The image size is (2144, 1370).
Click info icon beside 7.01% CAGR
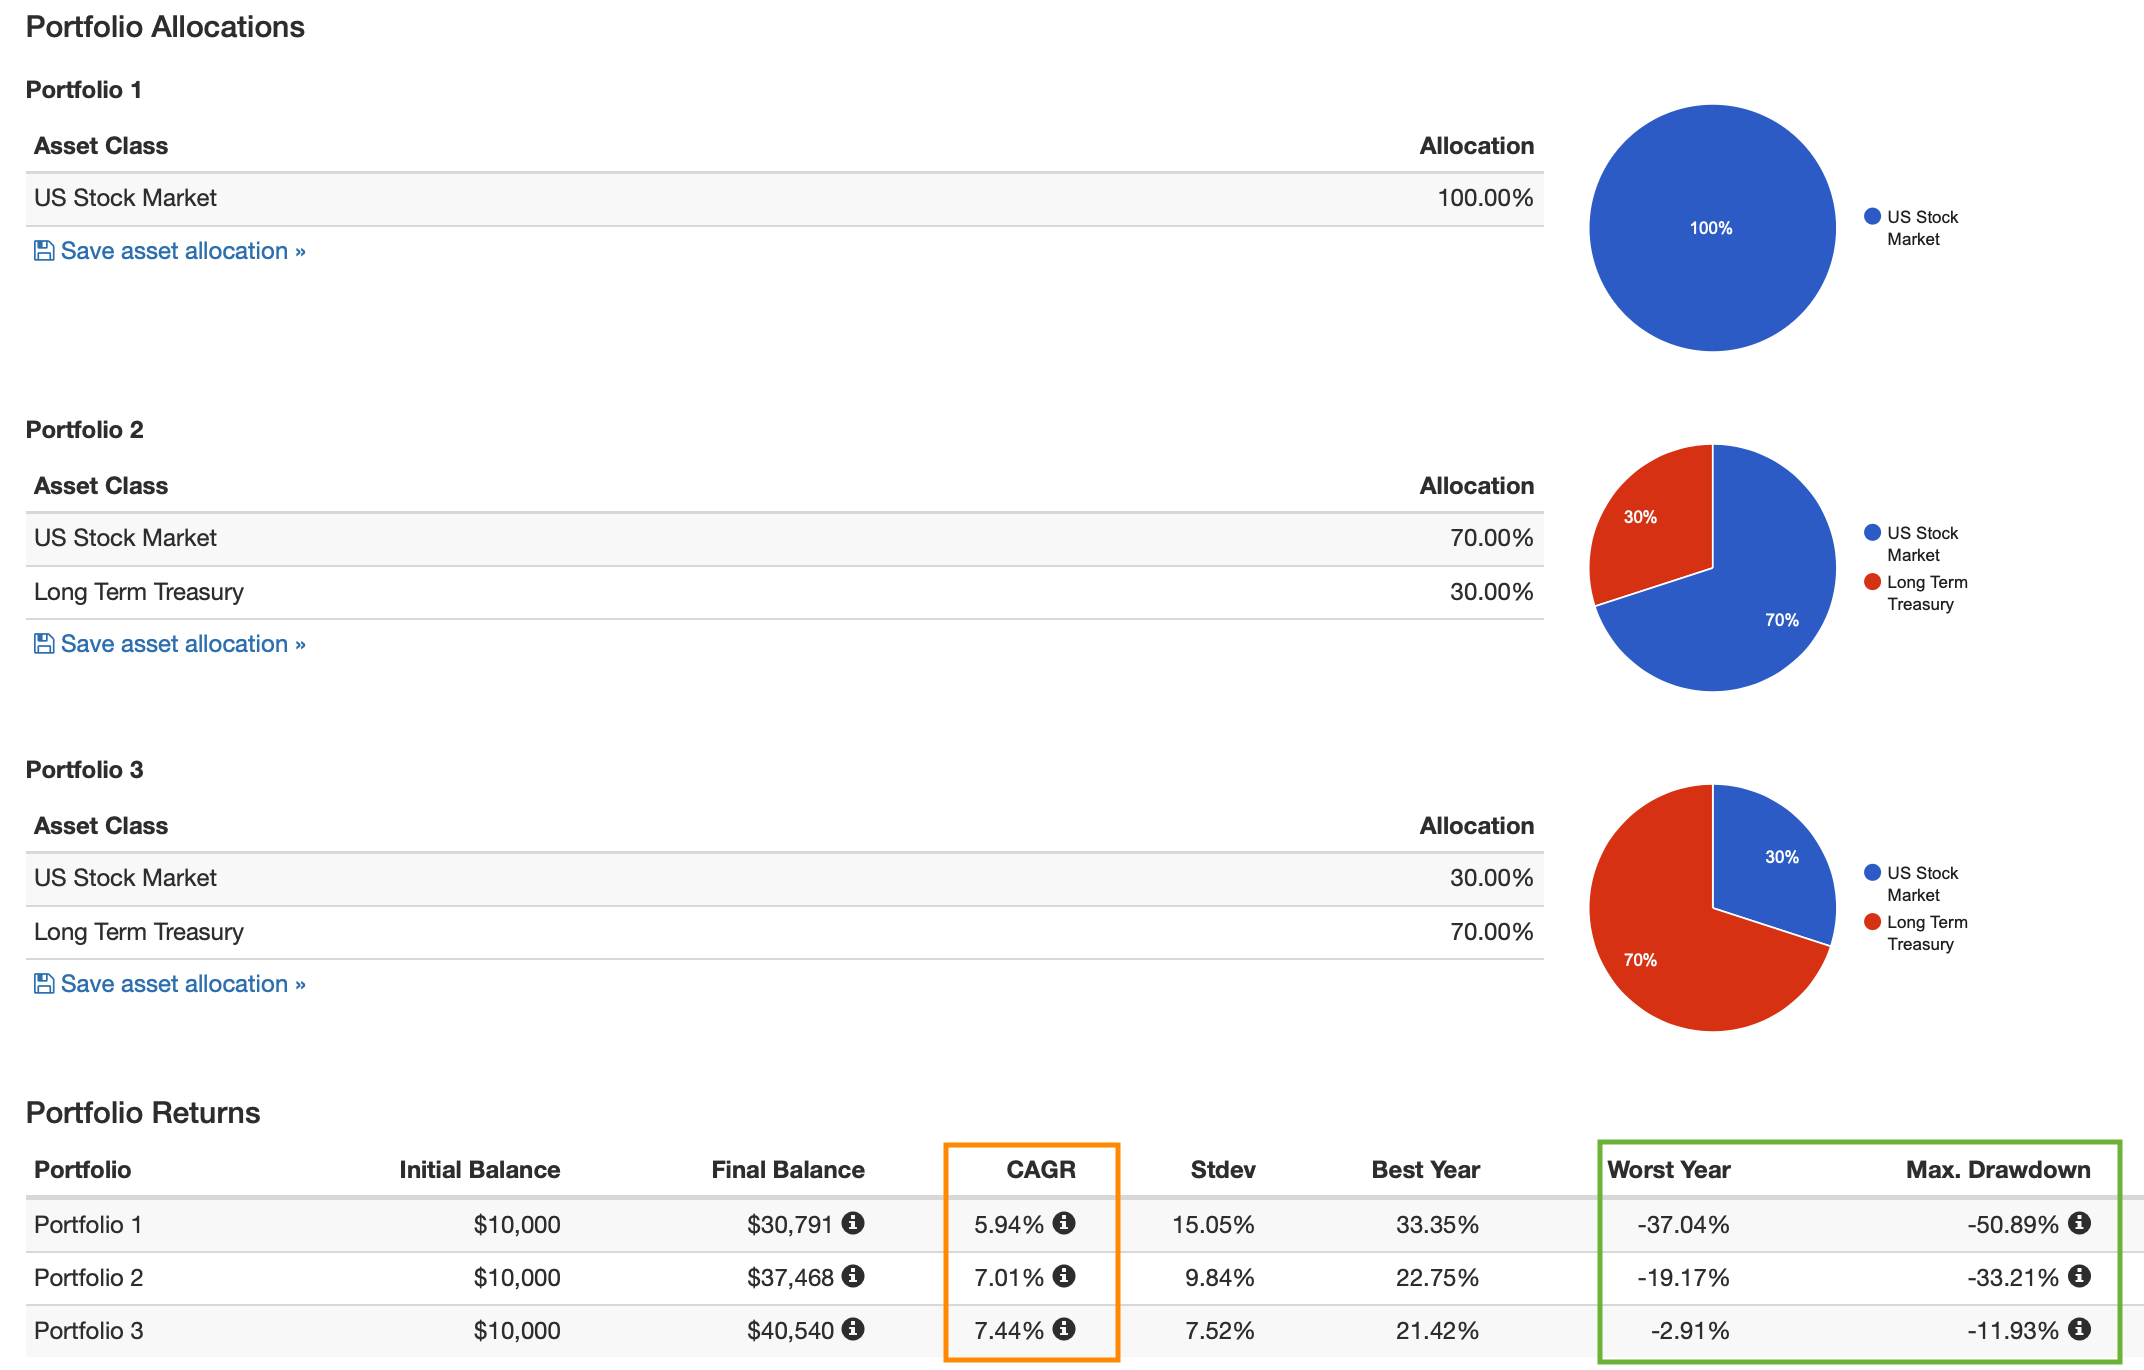1064,1276
